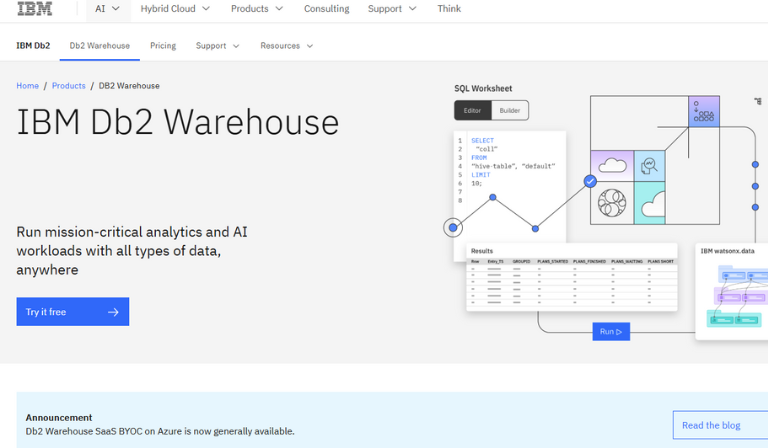The height and width of the screenshot is (448, 768).
Task: Expand the Resources submenu
Action: (x=287, y=46)
